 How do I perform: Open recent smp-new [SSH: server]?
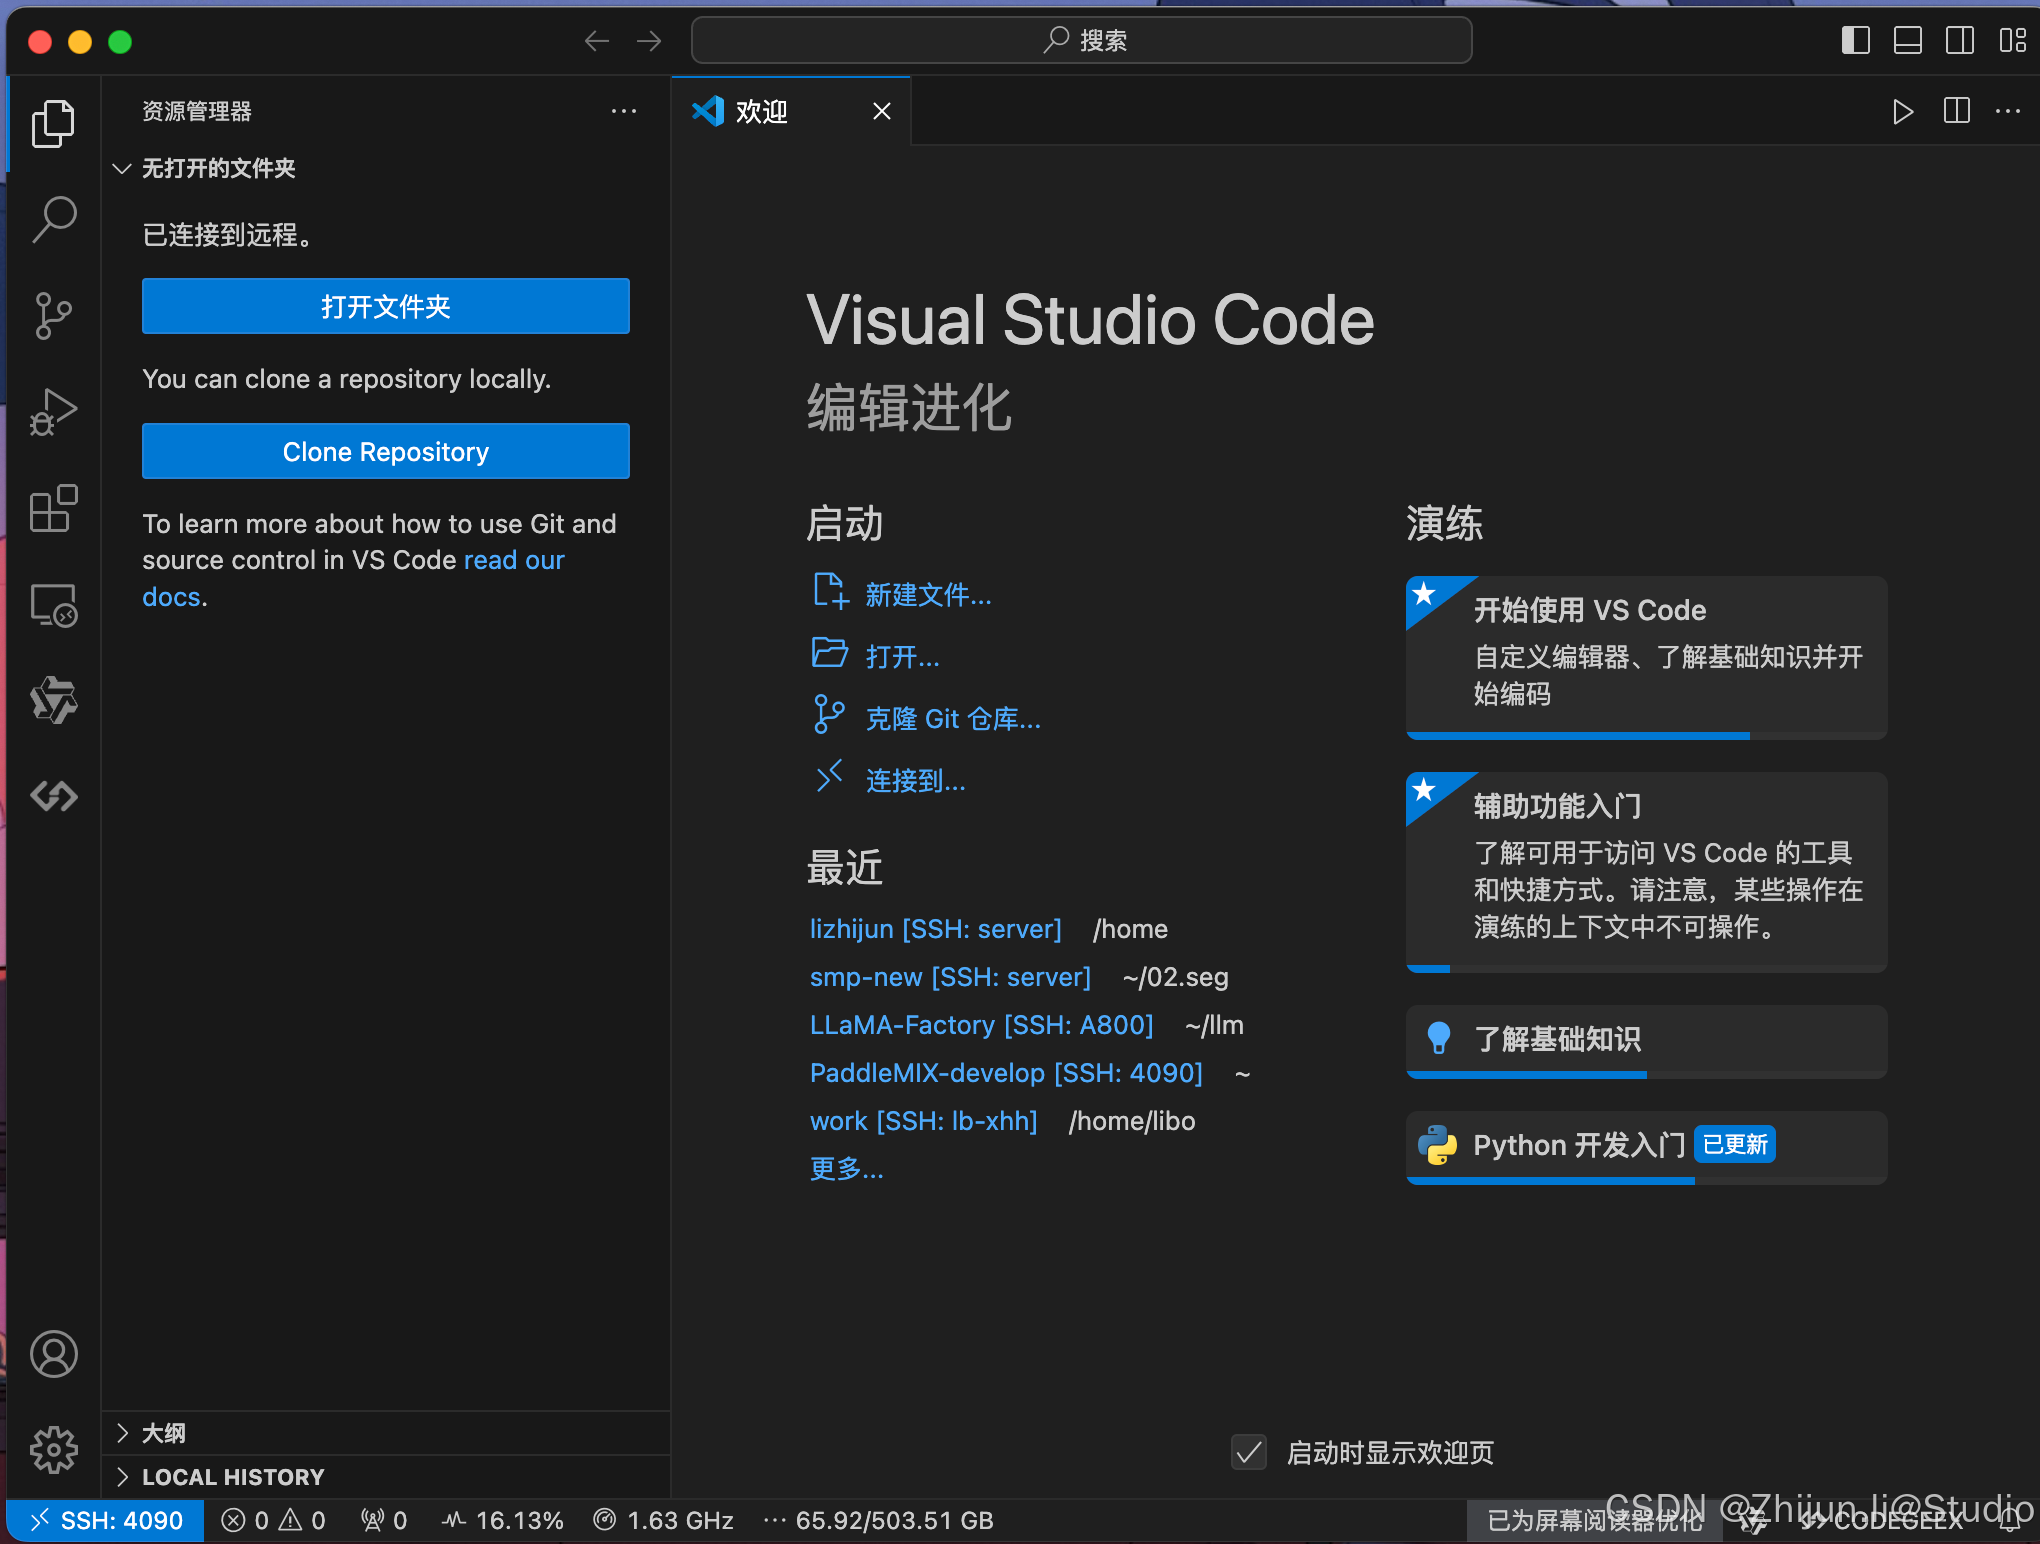(x=950, y=977)
